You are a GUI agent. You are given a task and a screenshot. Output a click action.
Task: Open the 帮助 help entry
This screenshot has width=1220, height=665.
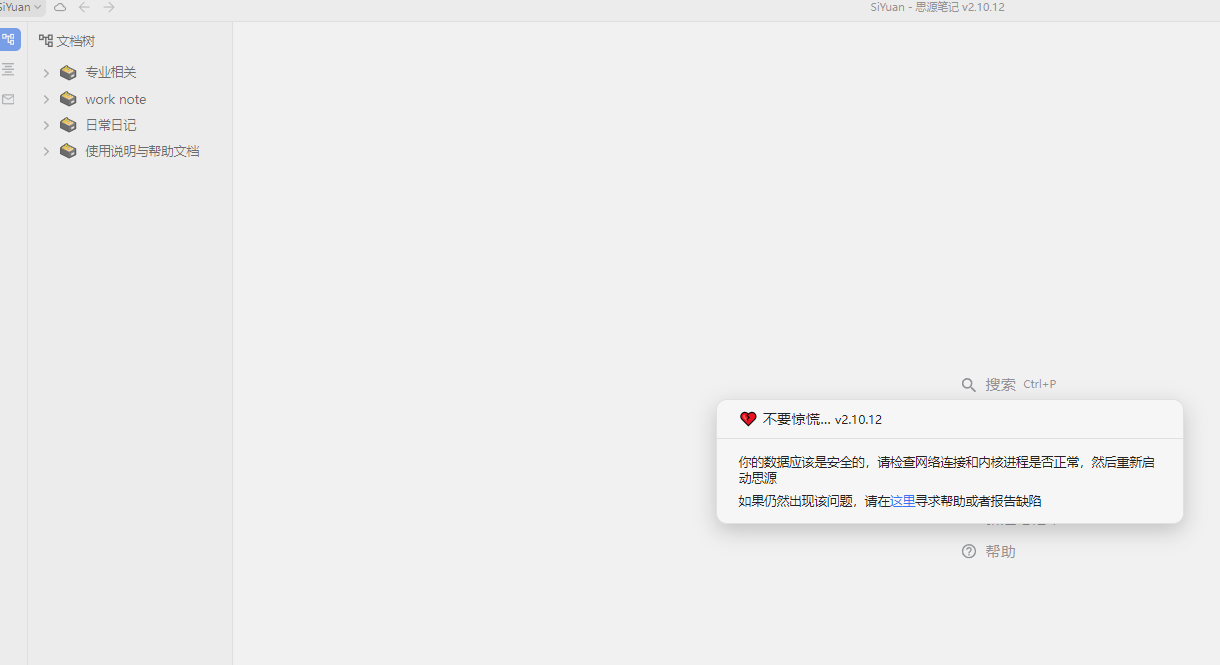1000,551
